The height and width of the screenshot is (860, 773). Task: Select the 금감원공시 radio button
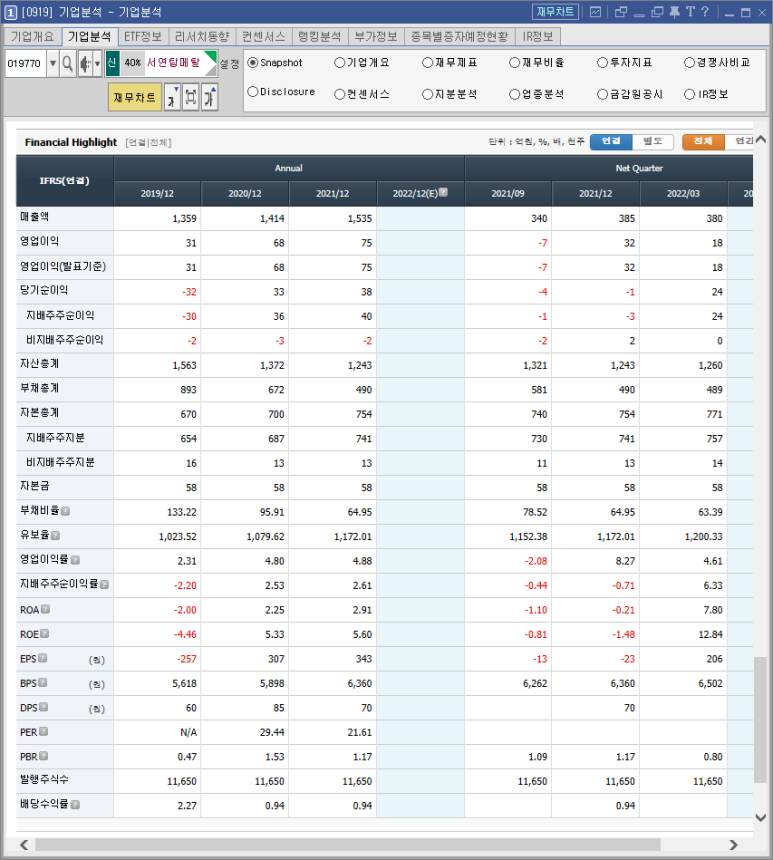click(602, 94)
